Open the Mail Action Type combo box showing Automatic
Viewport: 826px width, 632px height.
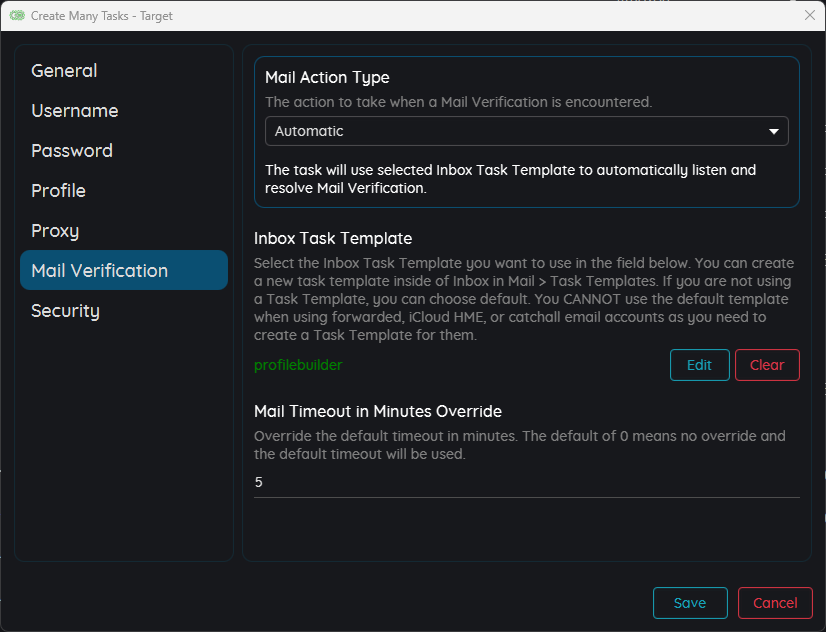(526, 131)
